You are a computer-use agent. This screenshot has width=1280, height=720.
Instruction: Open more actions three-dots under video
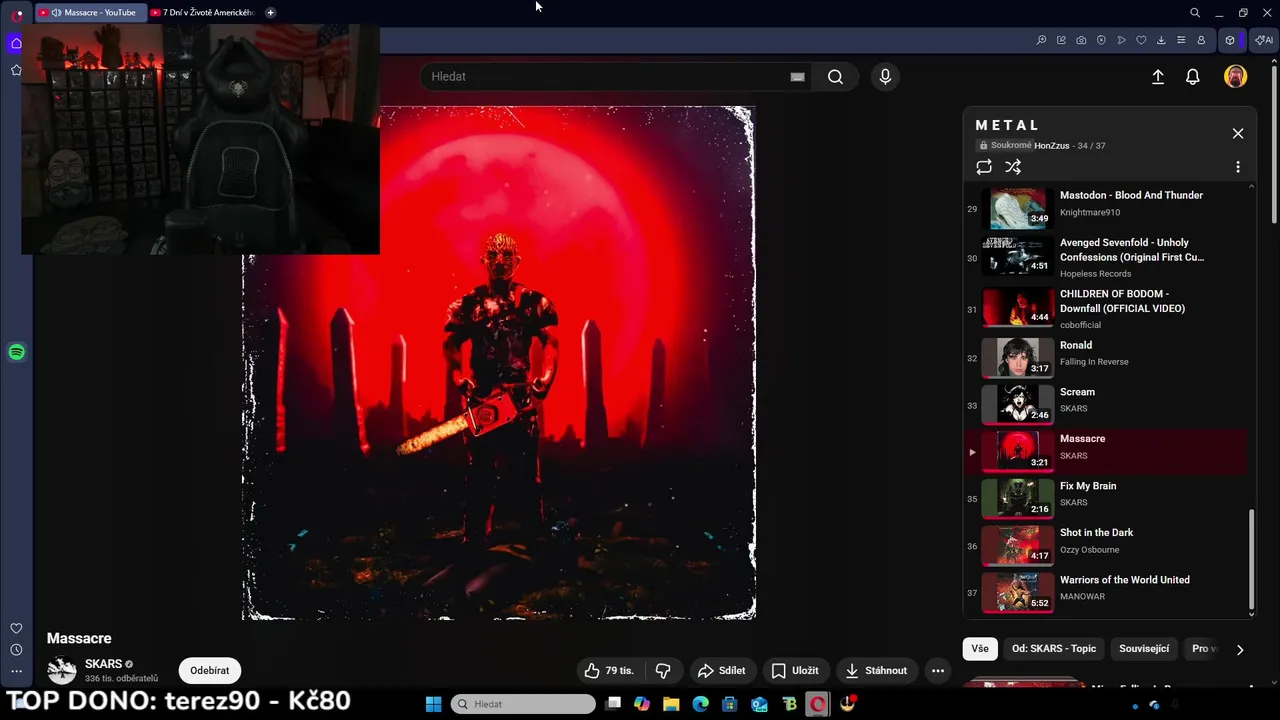point(938,671)
